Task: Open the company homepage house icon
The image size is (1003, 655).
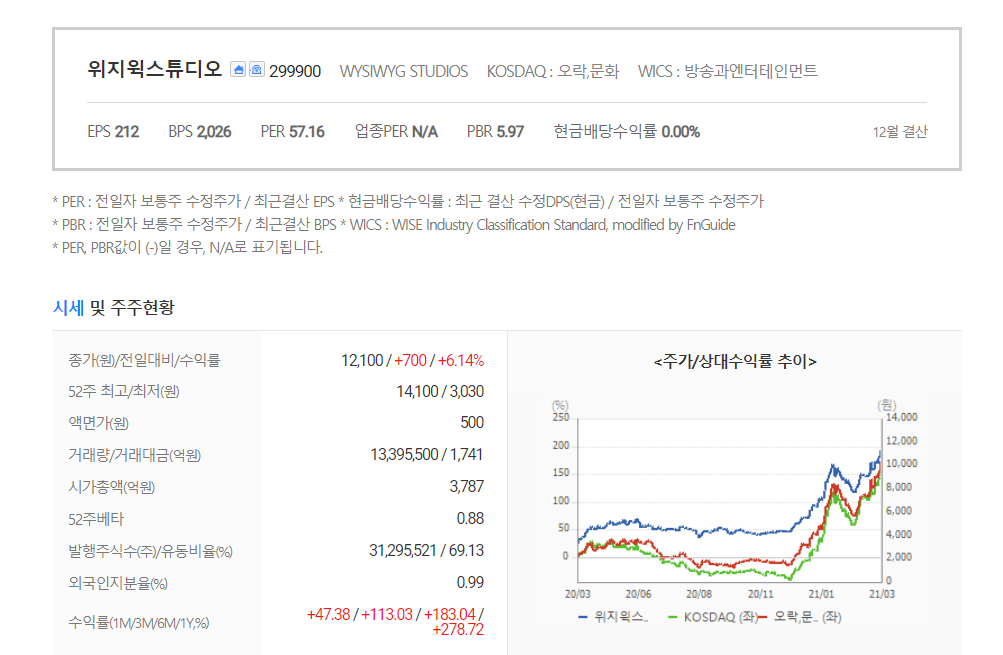Action: [x=239, y=70]
